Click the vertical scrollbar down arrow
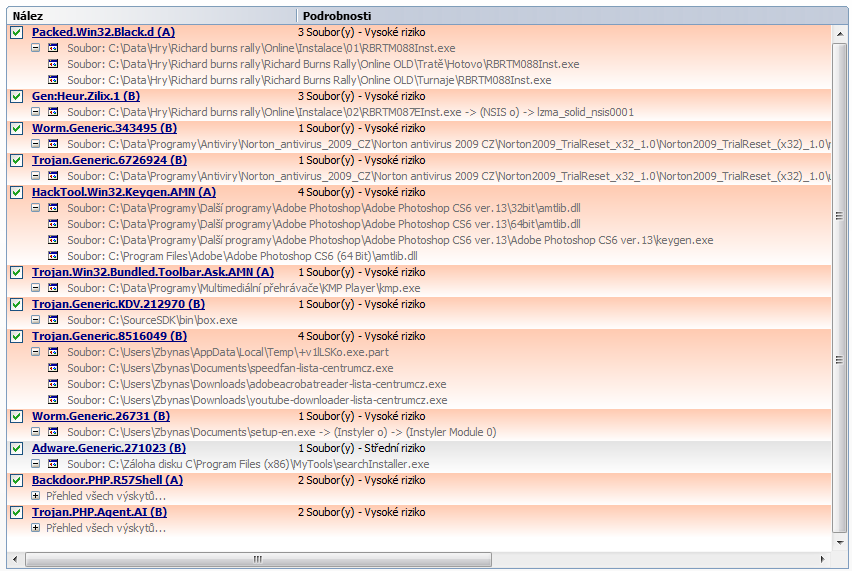Screen dimensions: 852x571 pos(840,542)
